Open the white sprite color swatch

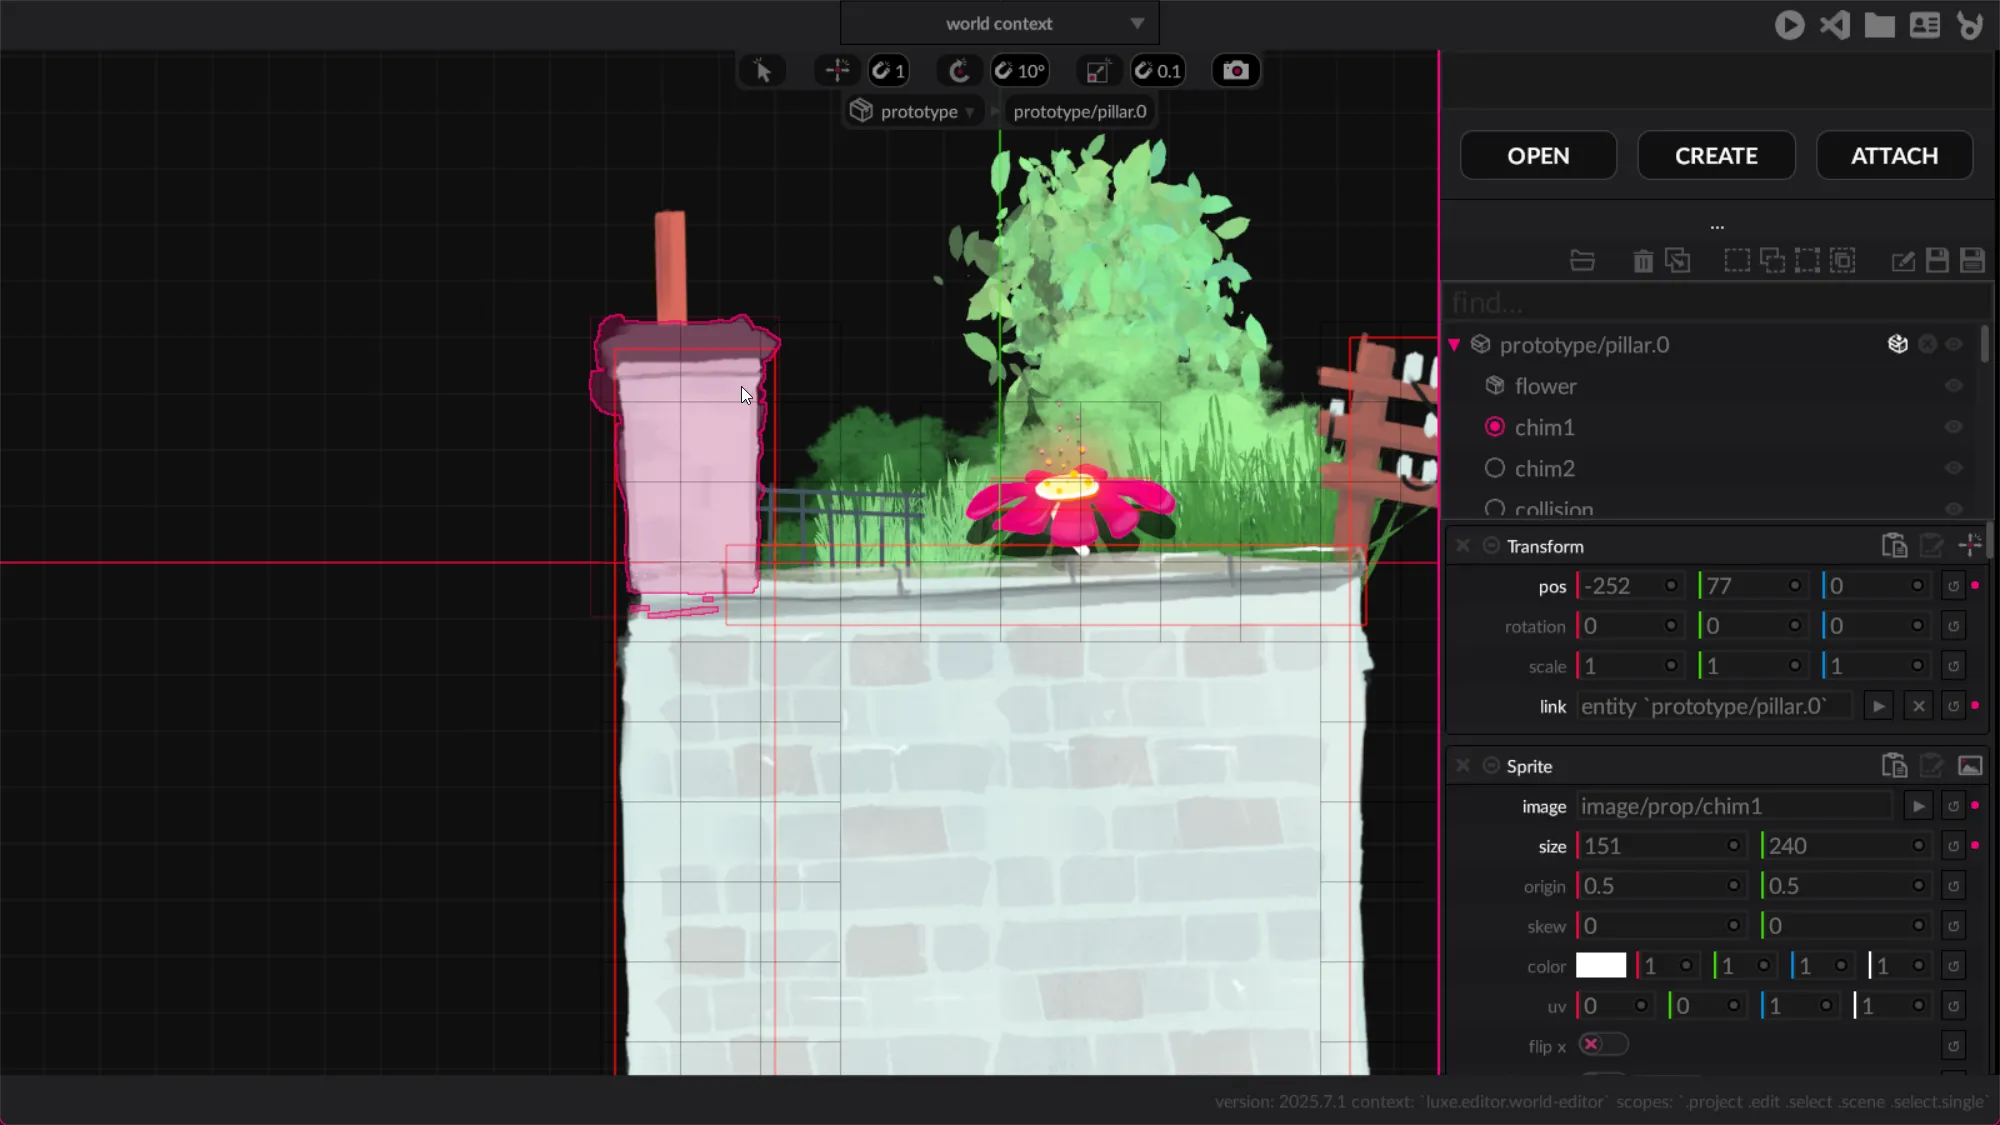[1601, 966]
